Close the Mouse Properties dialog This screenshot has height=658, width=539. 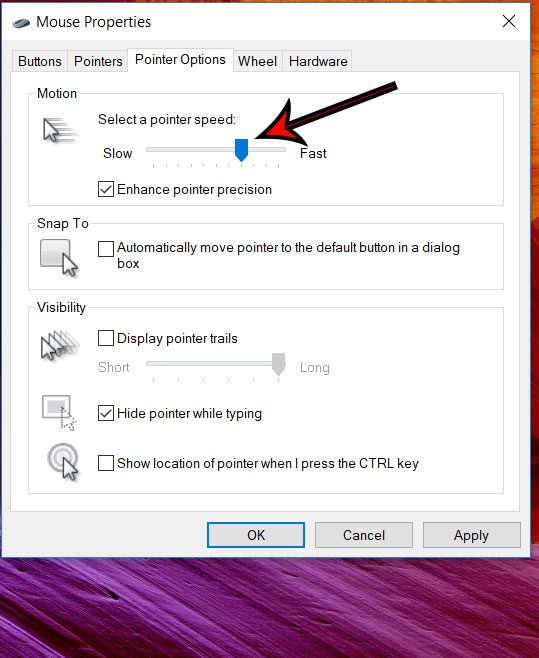click(509, 21)
